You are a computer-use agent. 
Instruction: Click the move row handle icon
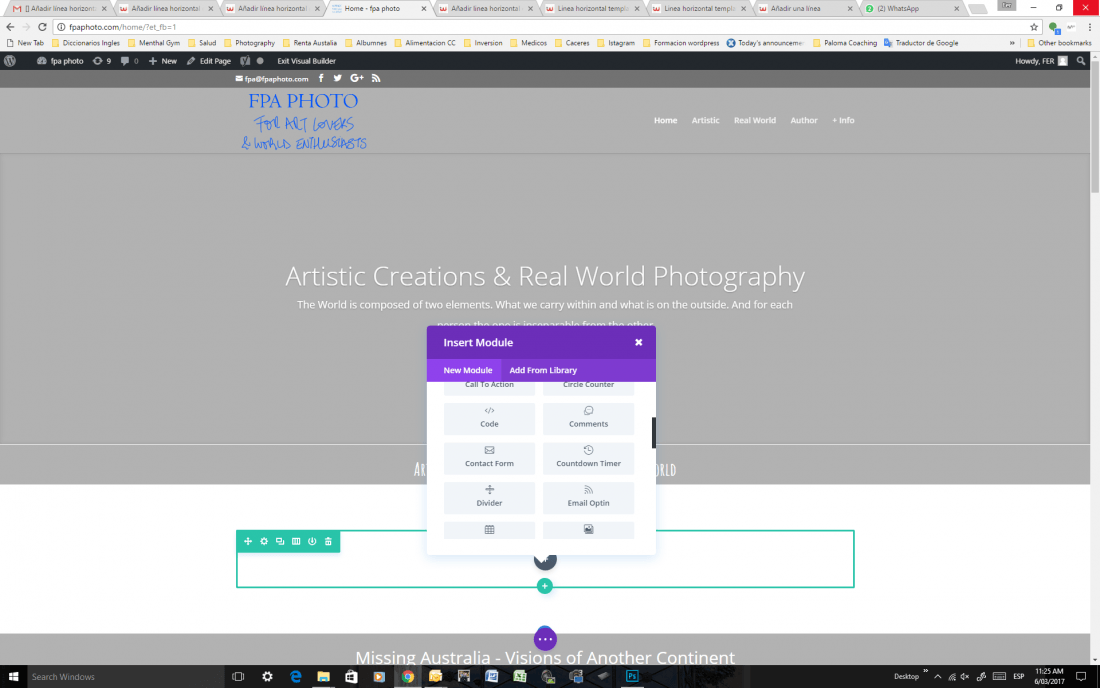(x=248, y=541)
